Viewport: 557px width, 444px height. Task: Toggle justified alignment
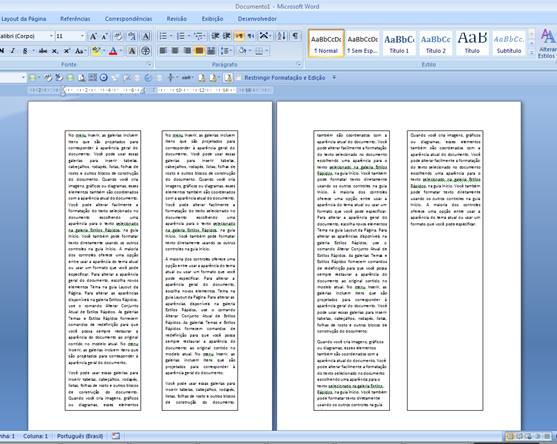point(199,51)
